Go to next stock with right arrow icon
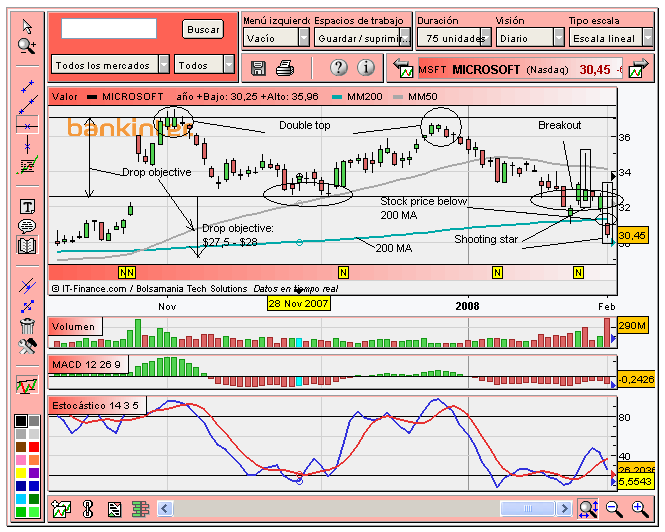 (639, 68)
